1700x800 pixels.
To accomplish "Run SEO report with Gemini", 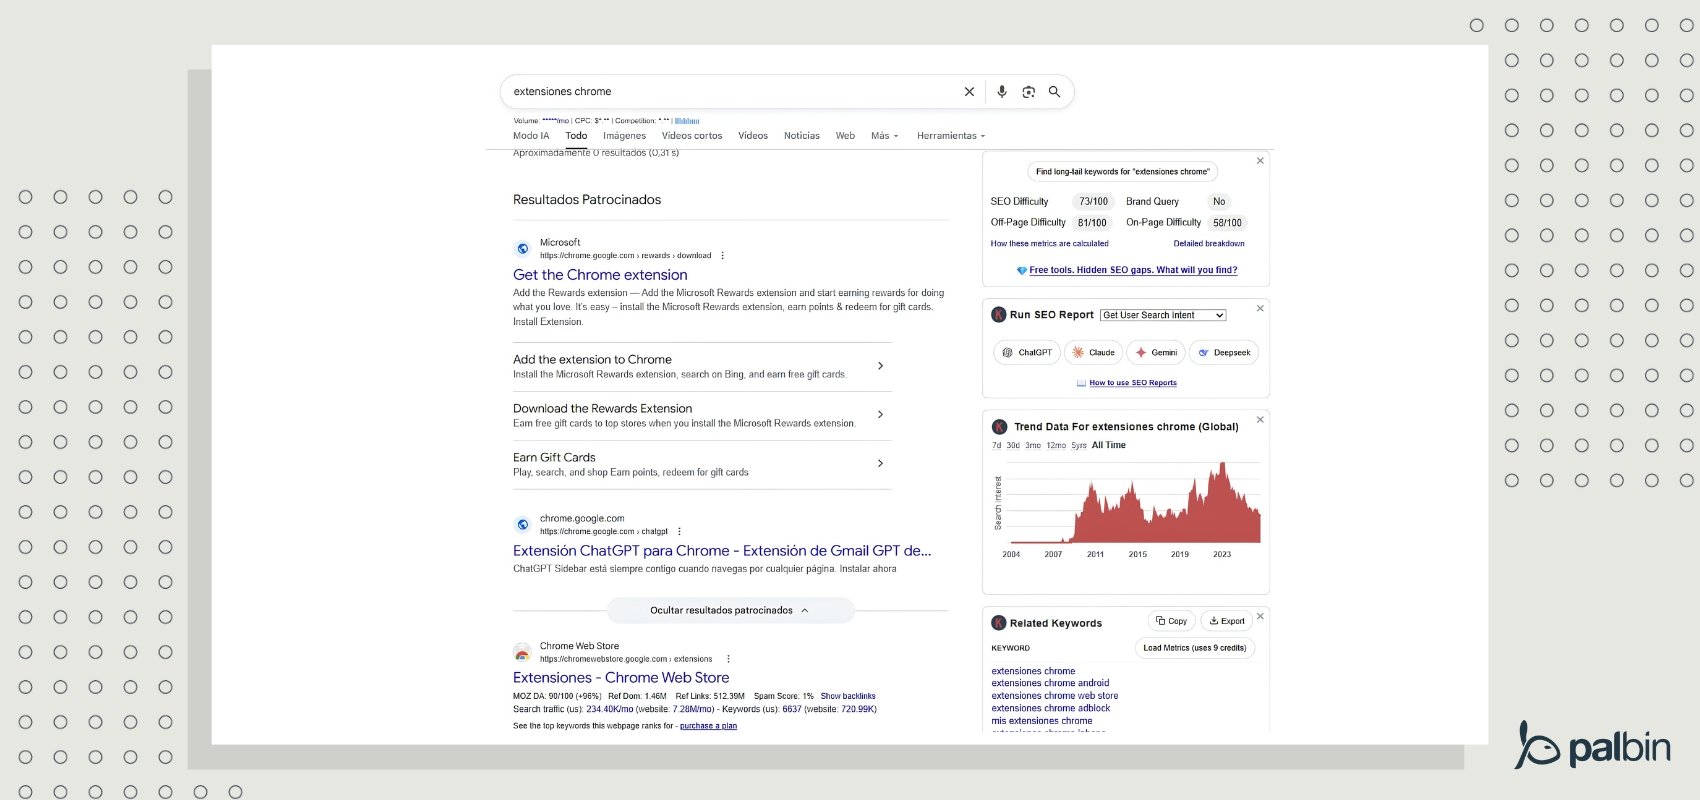I will pos(1156,353).
